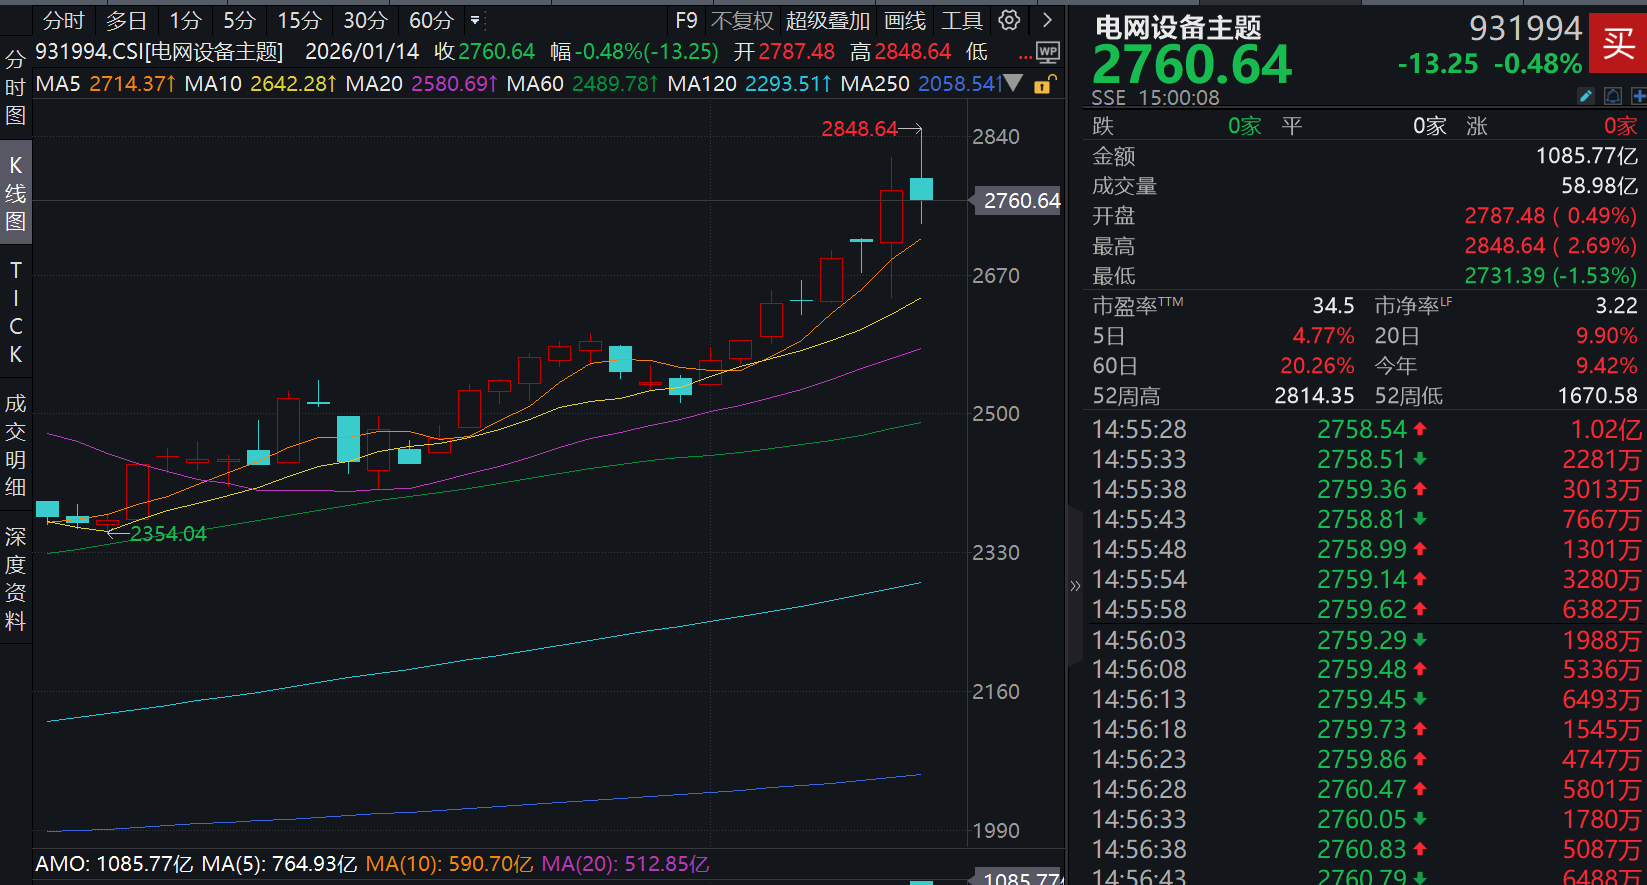This screenshot has height=885, width=1647.
Task: Click the right chevron to show more toolbar
Action: (x=1047, y=20)
